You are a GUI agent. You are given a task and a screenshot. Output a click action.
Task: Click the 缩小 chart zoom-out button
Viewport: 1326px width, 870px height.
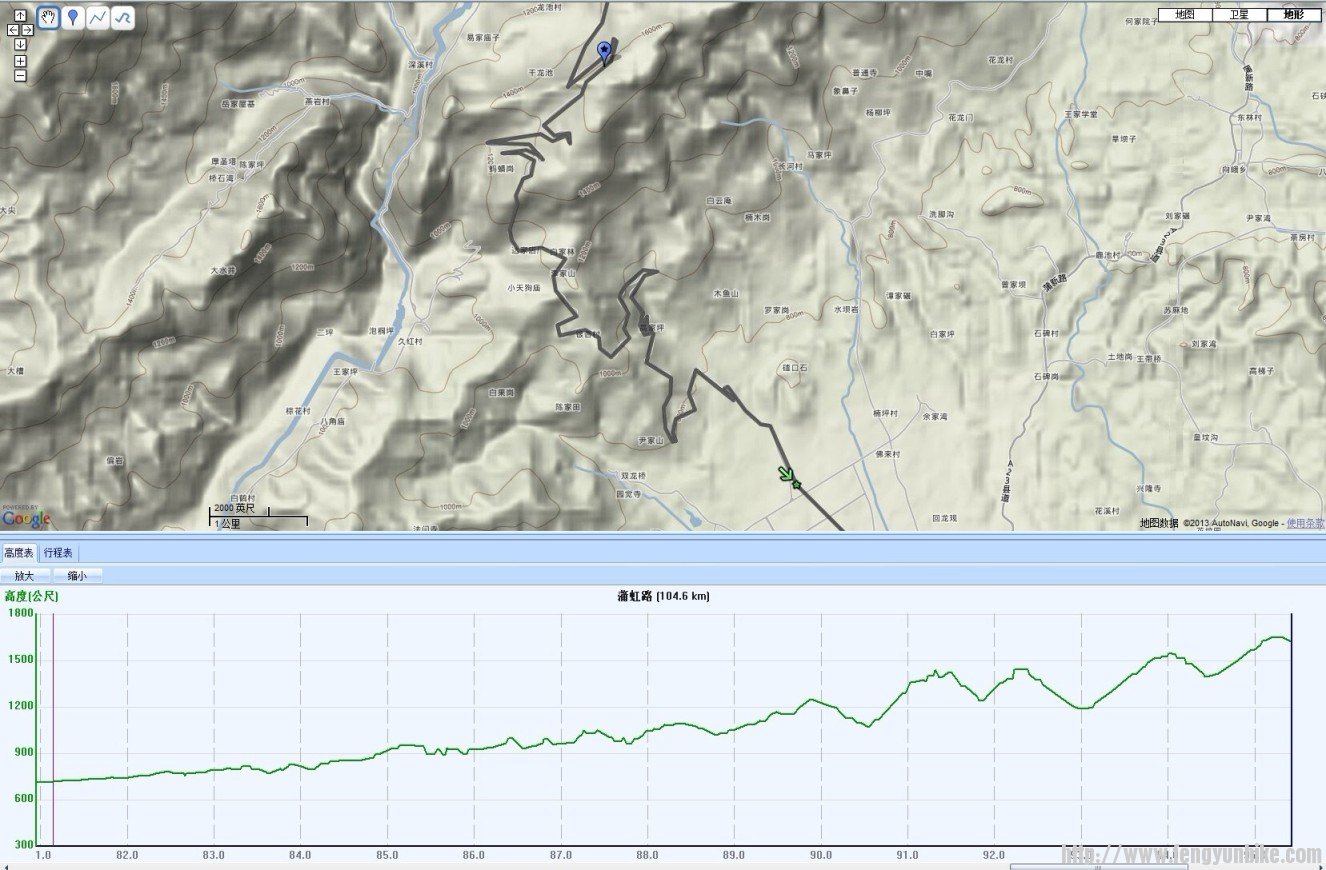77,576
